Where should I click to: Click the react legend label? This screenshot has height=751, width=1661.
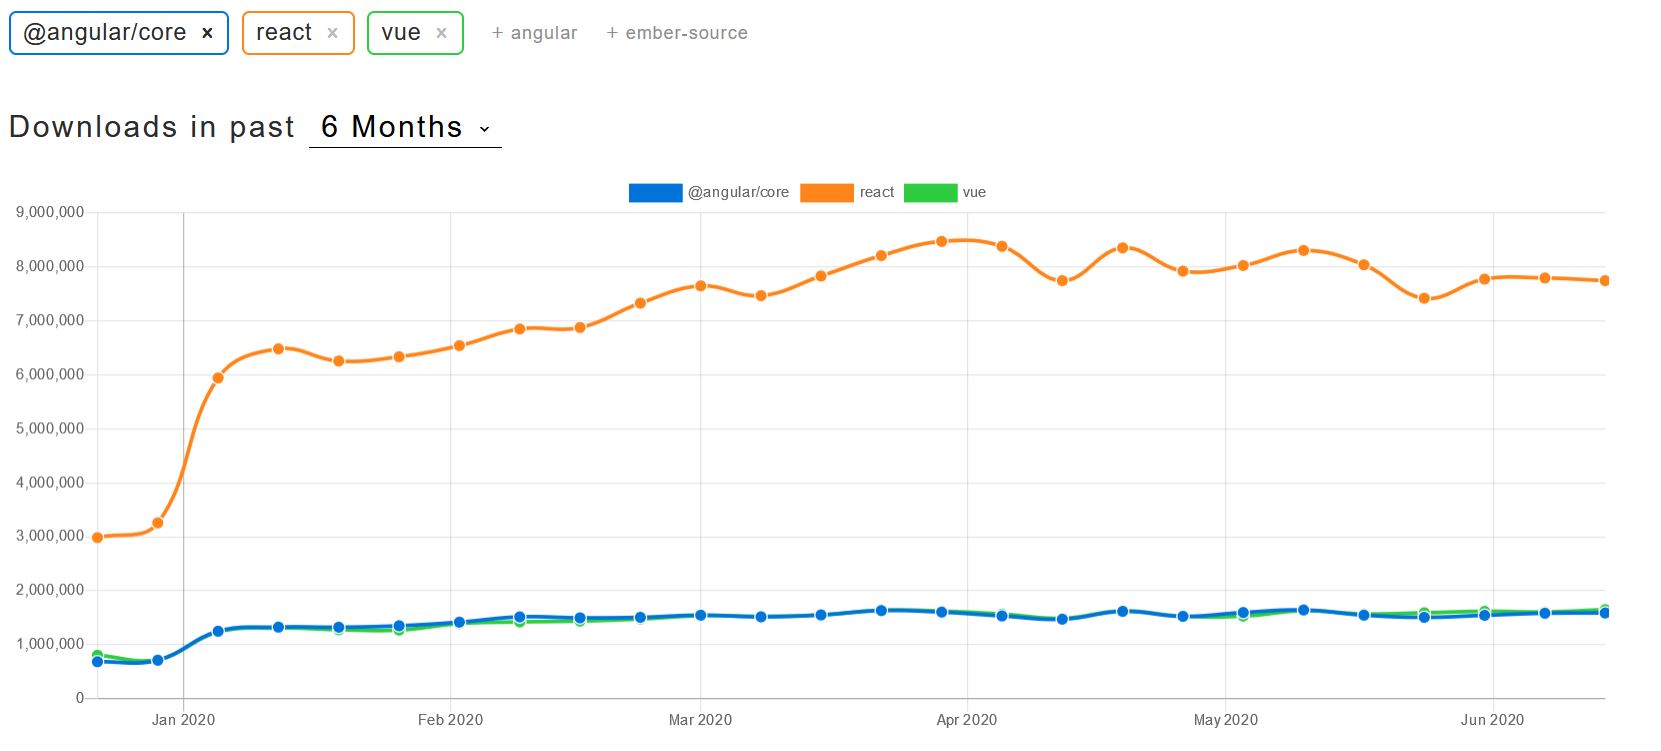click(x=877, y=192)
